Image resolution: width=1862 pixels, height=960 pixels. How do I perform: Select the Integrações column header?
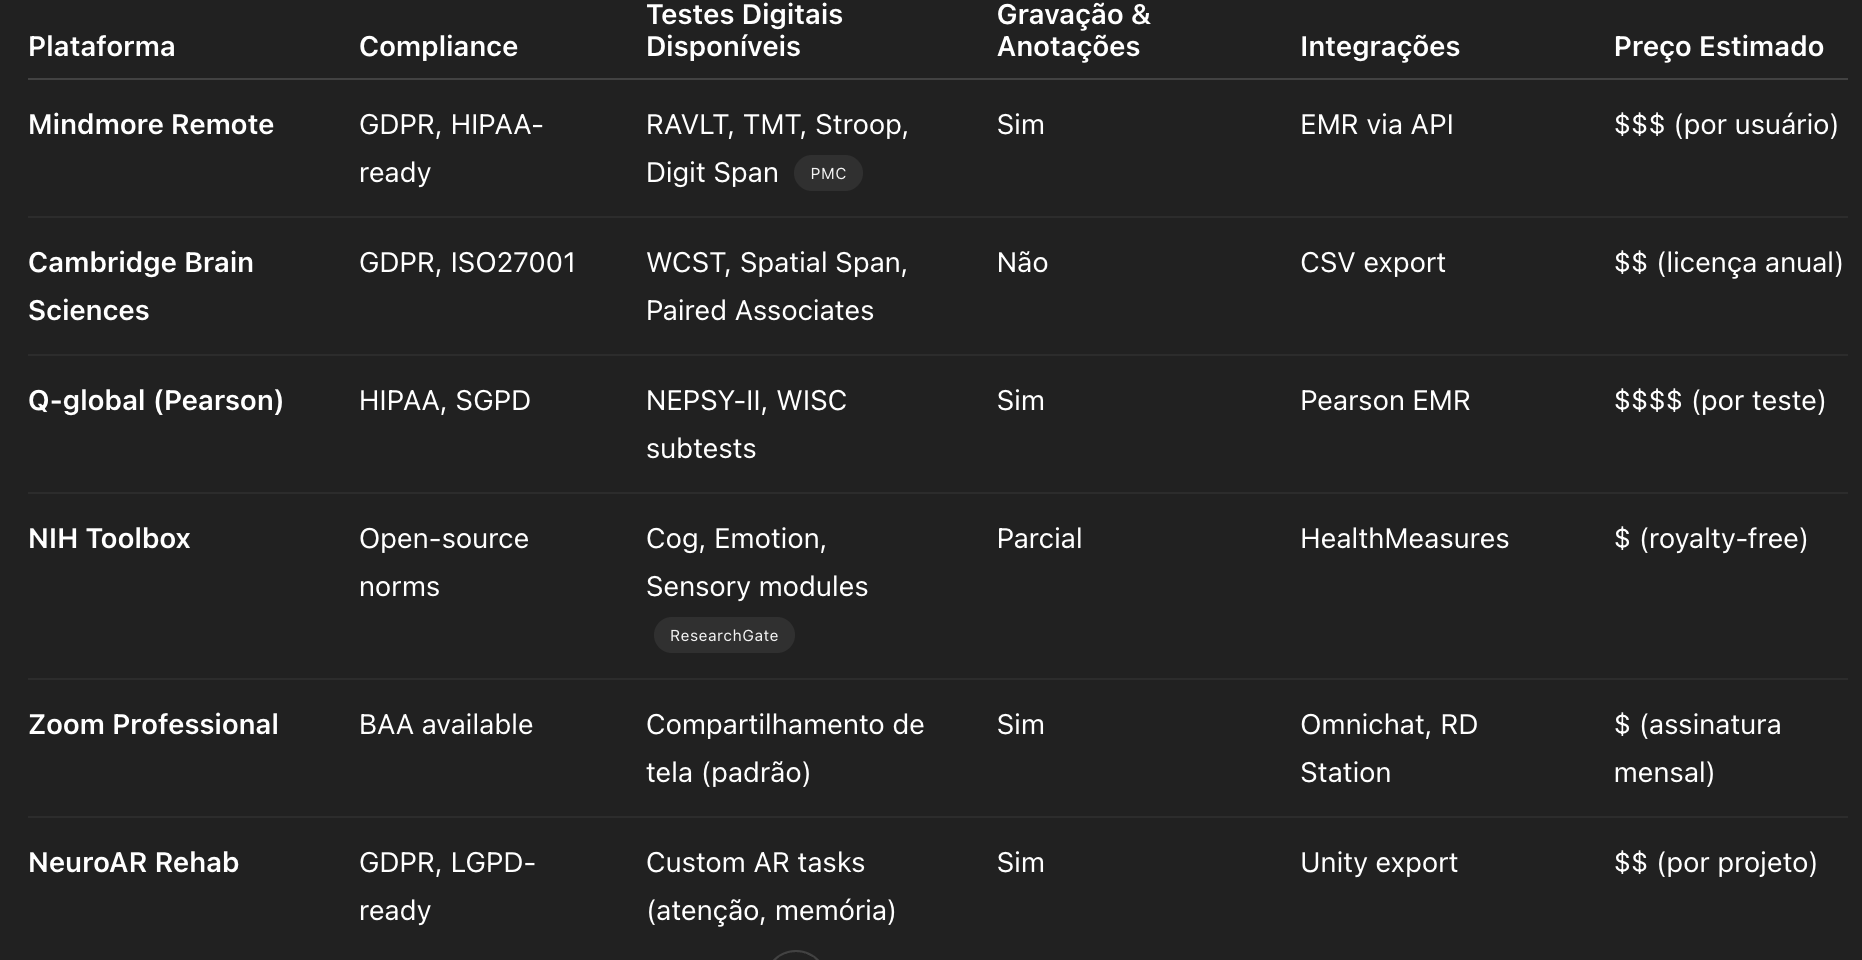1380,47
